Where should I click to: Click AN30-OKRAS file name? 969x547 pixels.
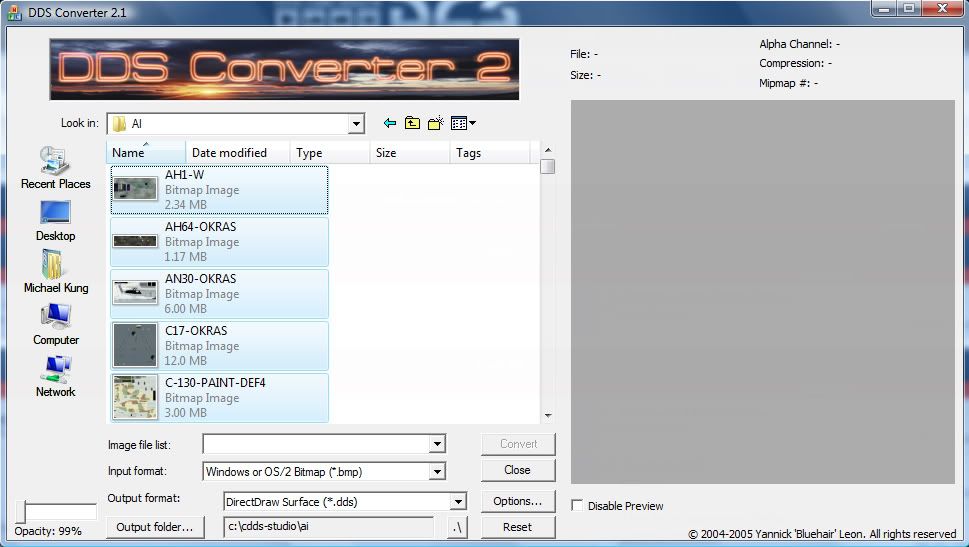200,279
